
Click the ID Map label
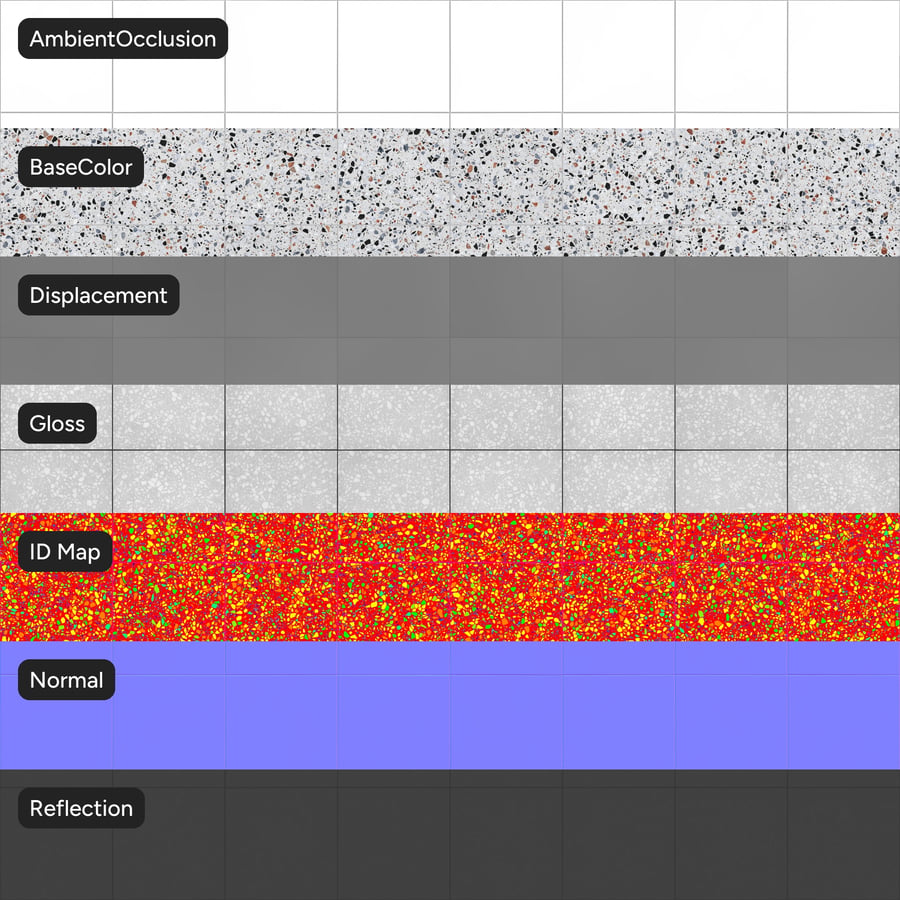pyautogui.click(x=65, y=552)
